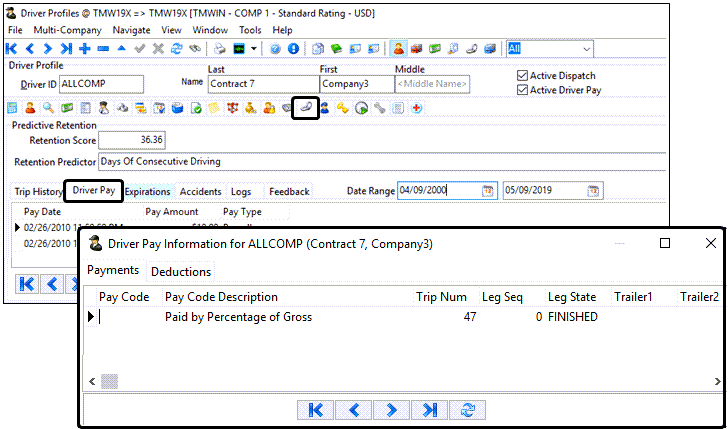728x429 pixels.
Task: Select the Expirations tab
Action: [x=148, y=191]
